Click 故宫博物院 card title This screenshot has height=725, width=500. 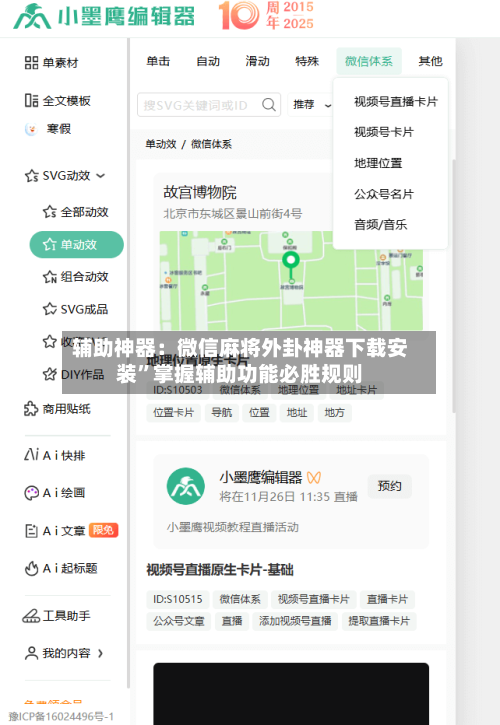(200, 192)
